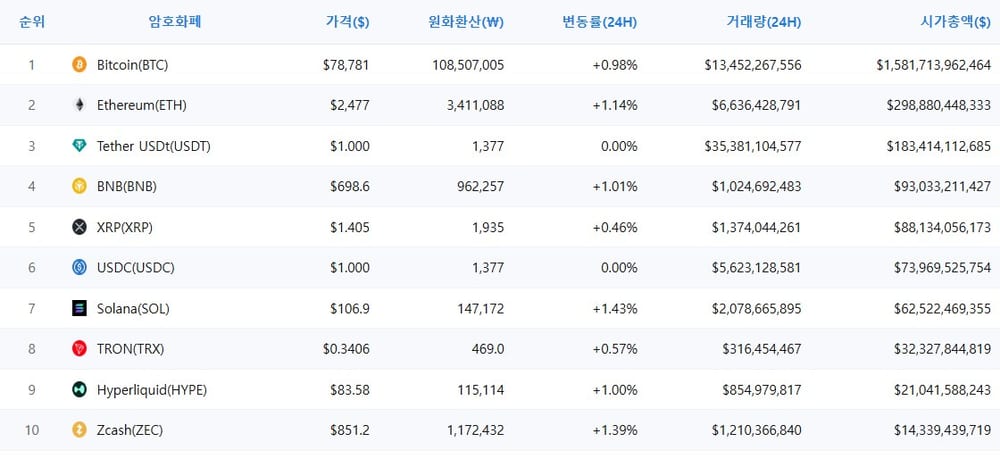
Task: Click the Solana logo icon
Action: (x=79, y=309)
